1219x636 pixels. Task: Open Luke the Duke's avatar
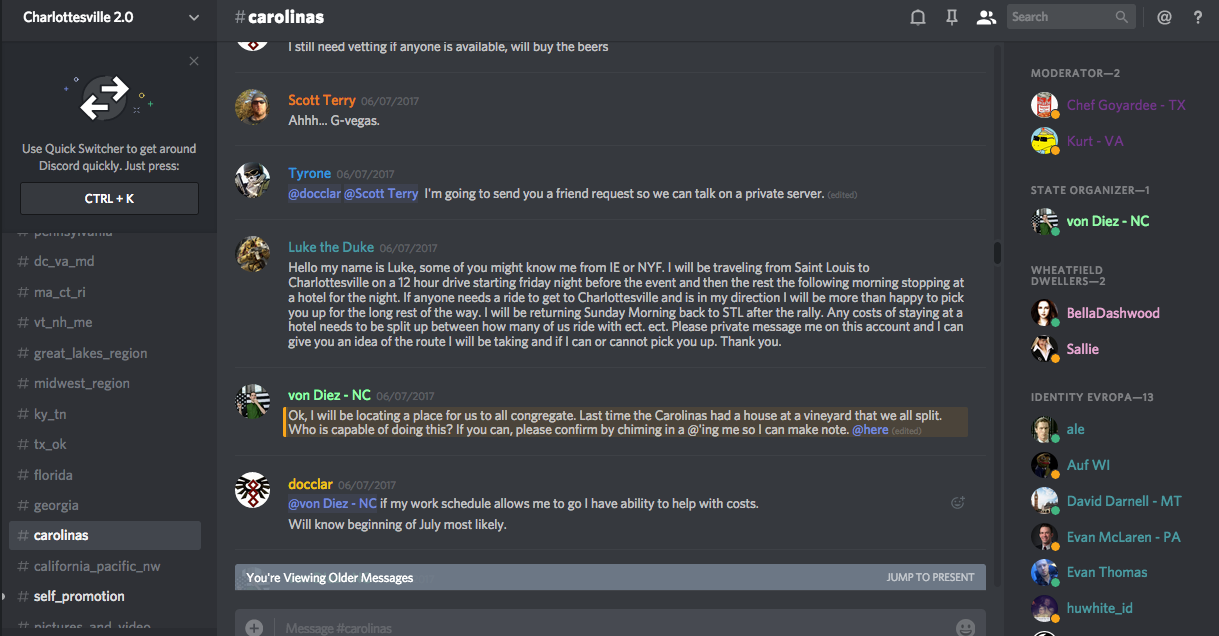click(252, 255)
